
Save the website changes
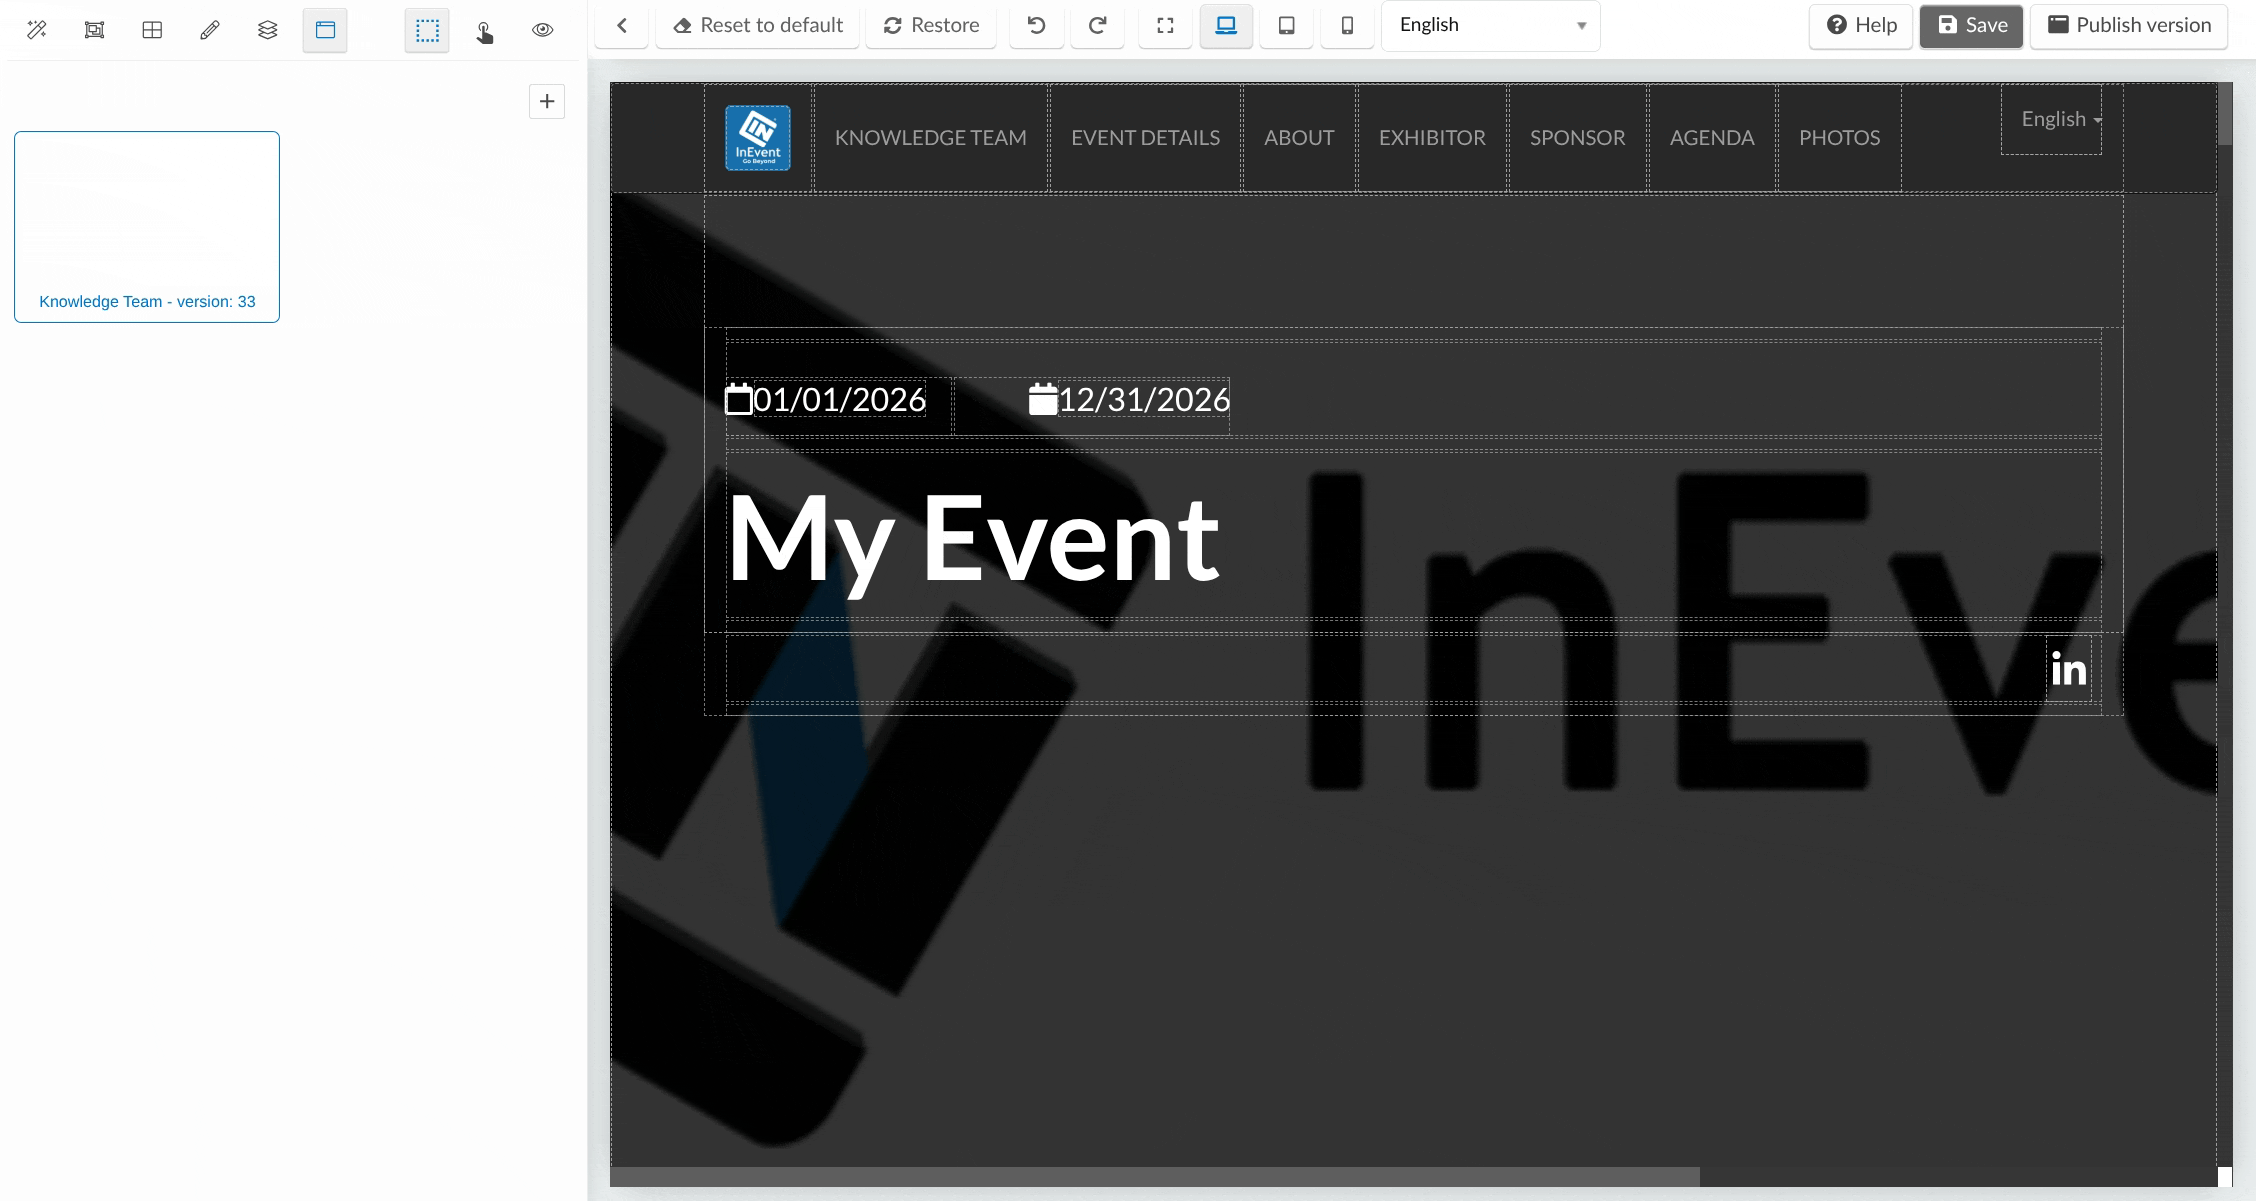coord(1971,25)
